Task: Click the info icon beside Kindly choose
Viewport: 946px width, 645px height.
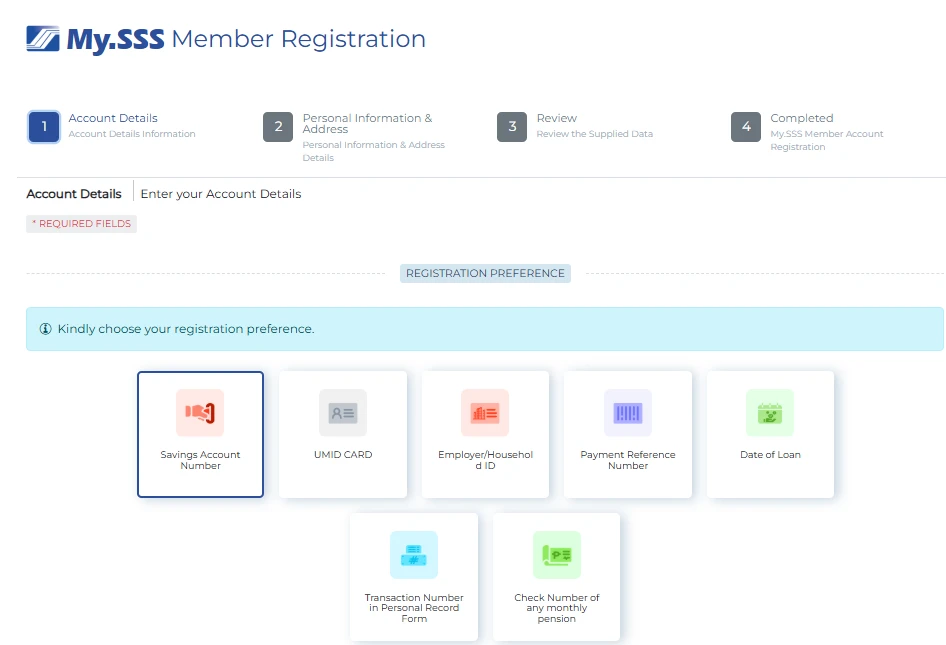Action: pyautogui.click(x=45, y=329)
